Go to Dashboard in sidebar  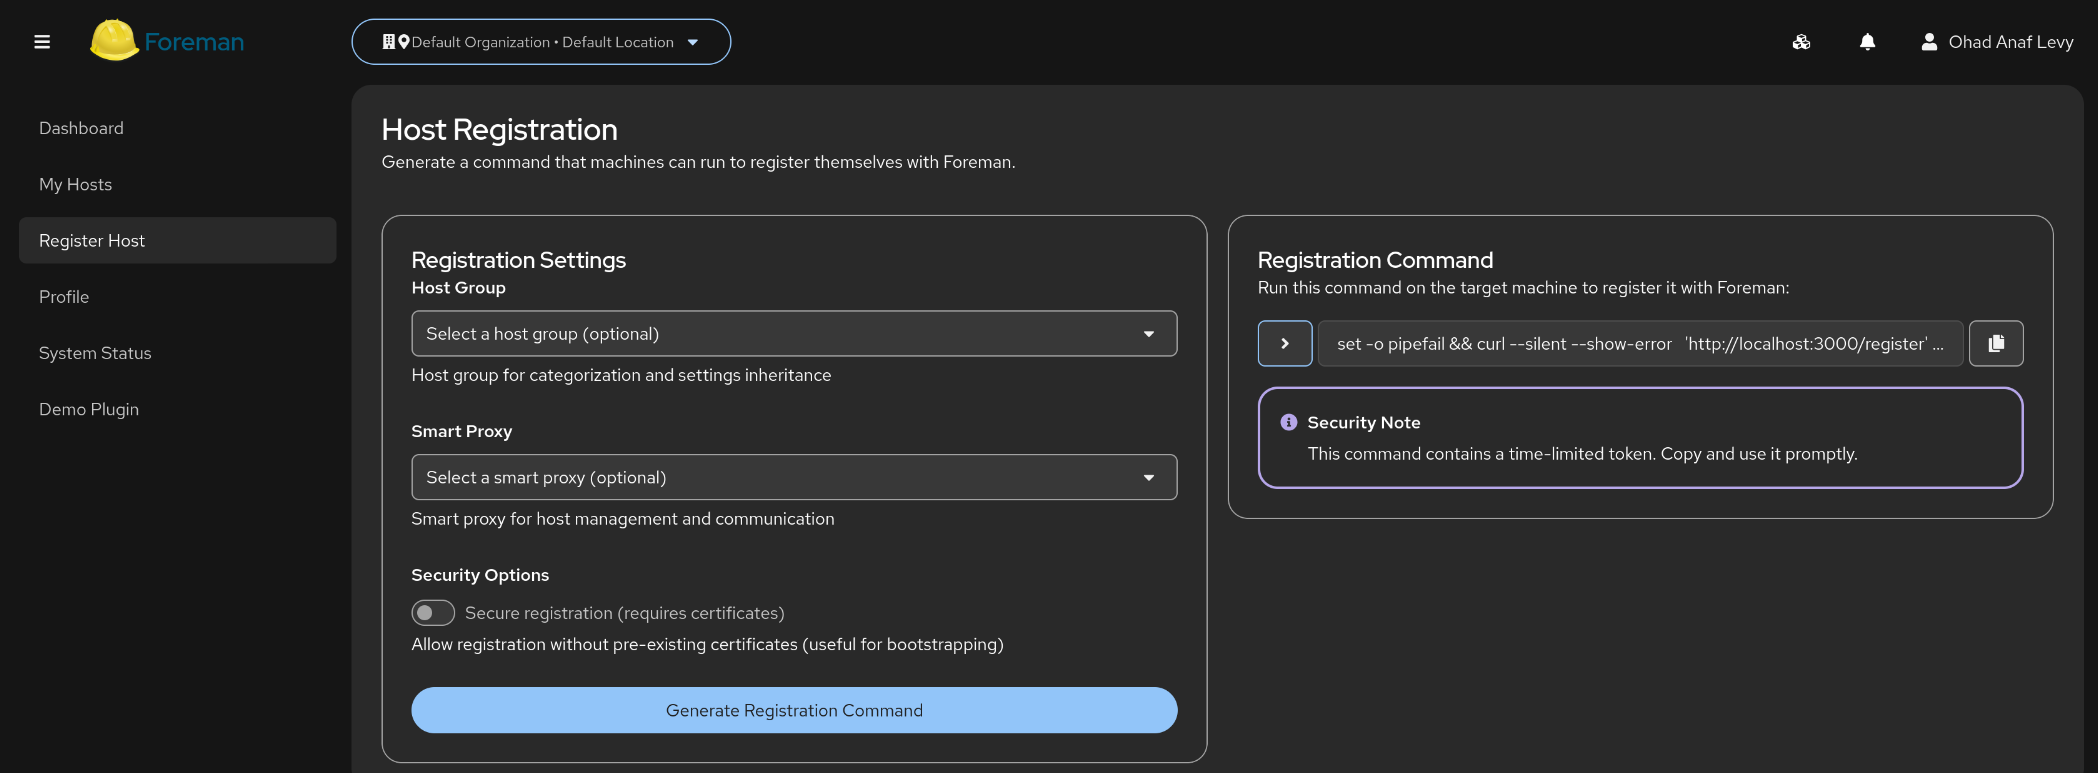(x=81, y=128)
